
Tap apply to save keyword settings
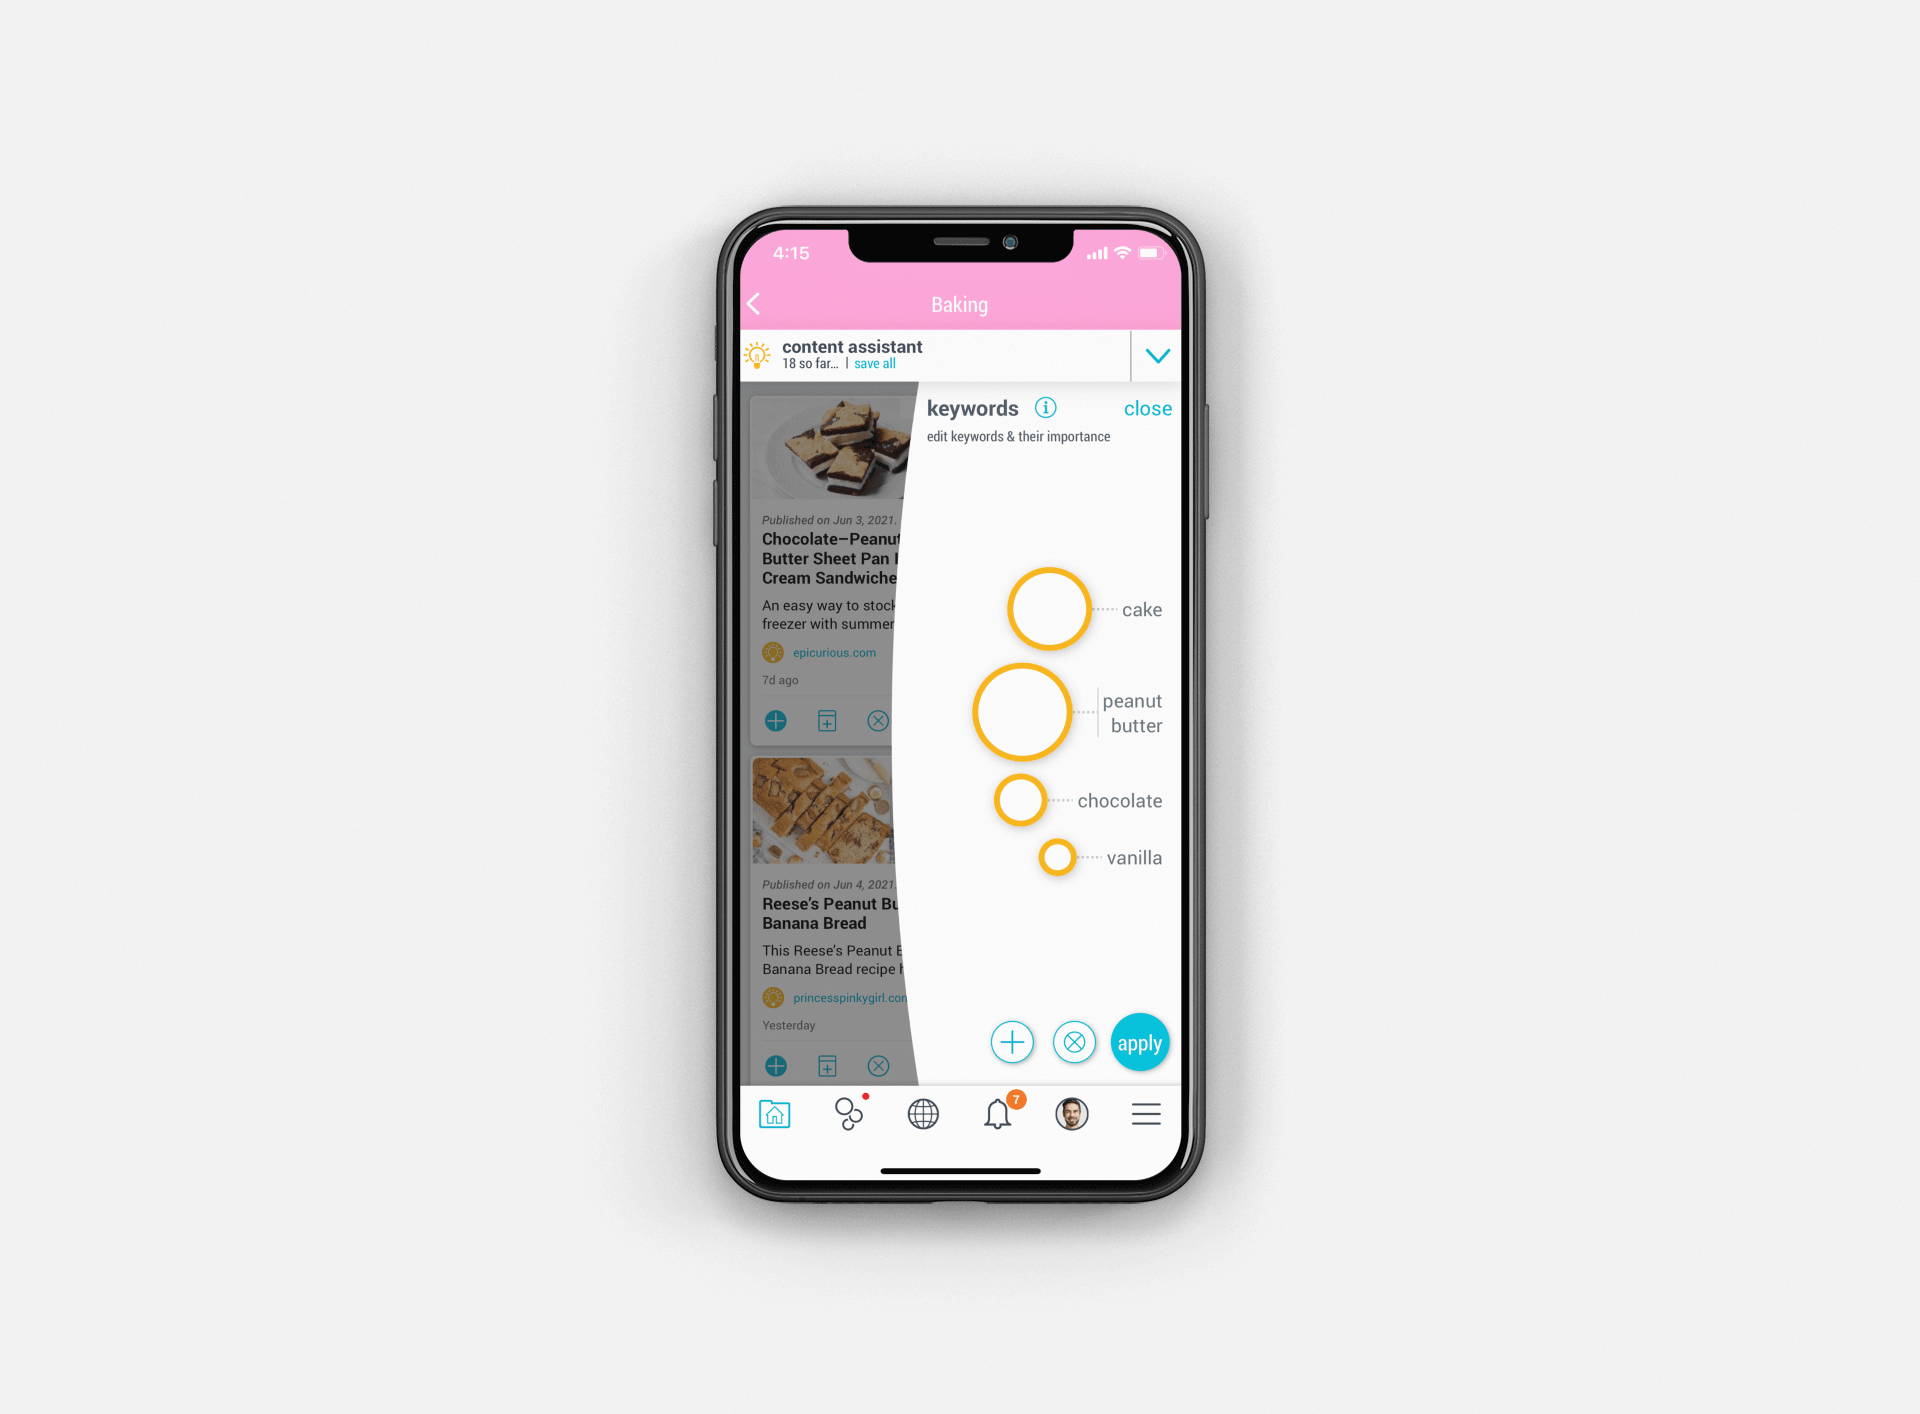click(x=1139, y=1042)
